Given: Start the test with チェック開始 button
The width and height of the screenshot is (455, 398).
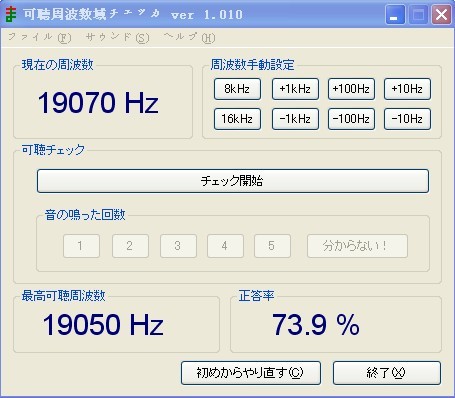Looking at the screenshot, I should pyautogui.click(x=233, y=181).
